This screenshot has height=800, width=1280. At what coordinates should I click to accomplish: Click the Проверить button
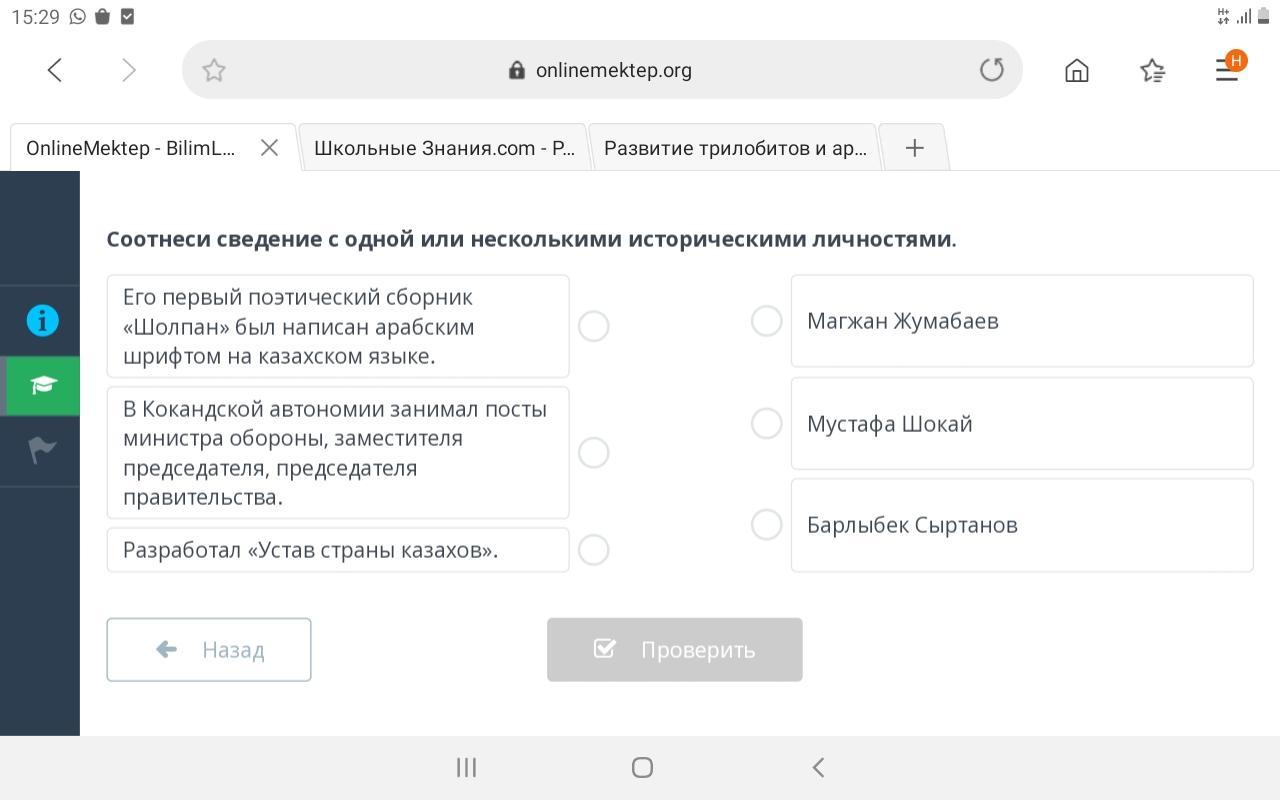pos(674,650)
